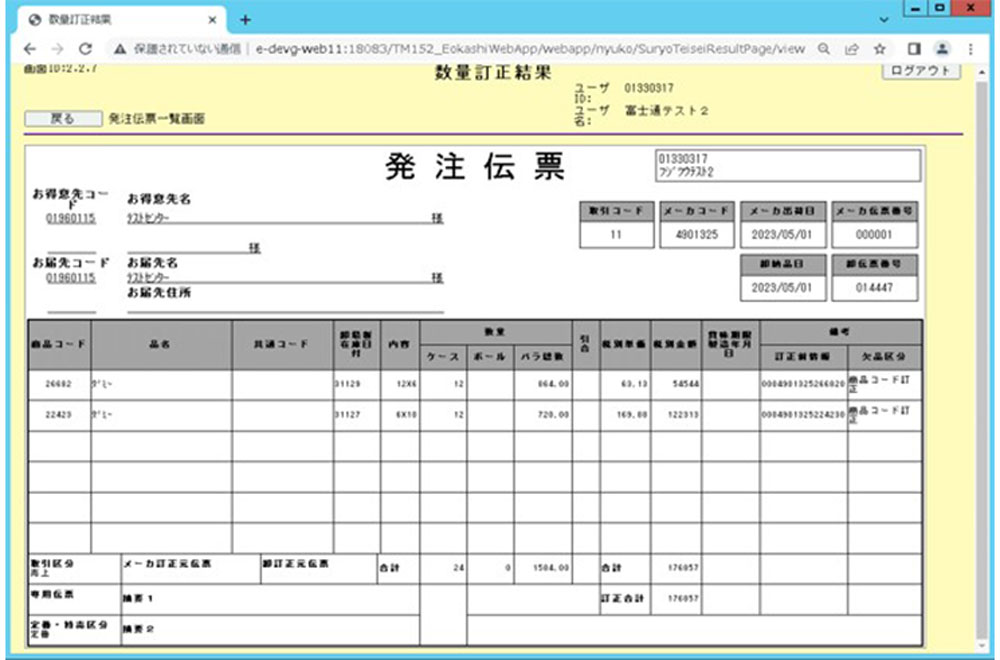The height and width of the screenshot is (660, 1000).
Task: Minimize the browser window
Action: [917, 9]
